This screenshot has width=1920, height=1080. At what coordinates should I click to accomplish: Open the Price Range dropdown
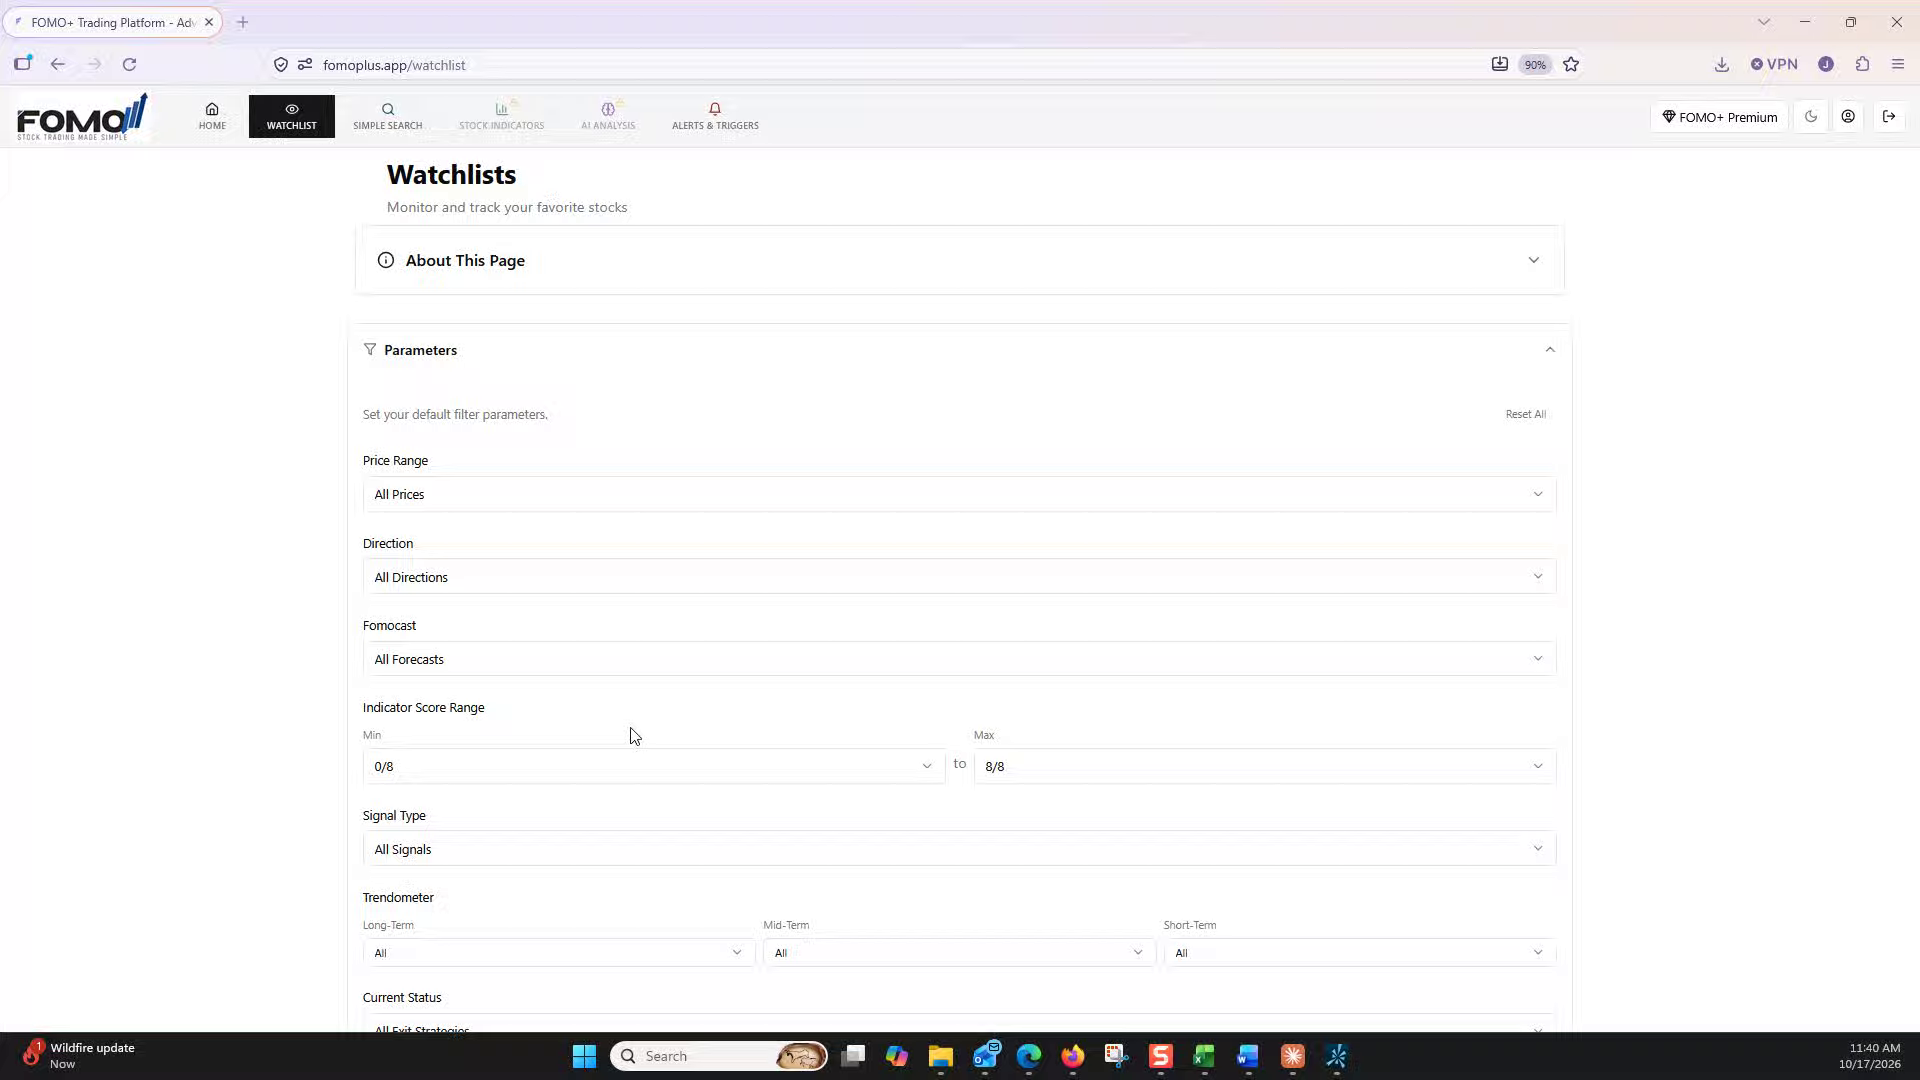coord(959,494)
